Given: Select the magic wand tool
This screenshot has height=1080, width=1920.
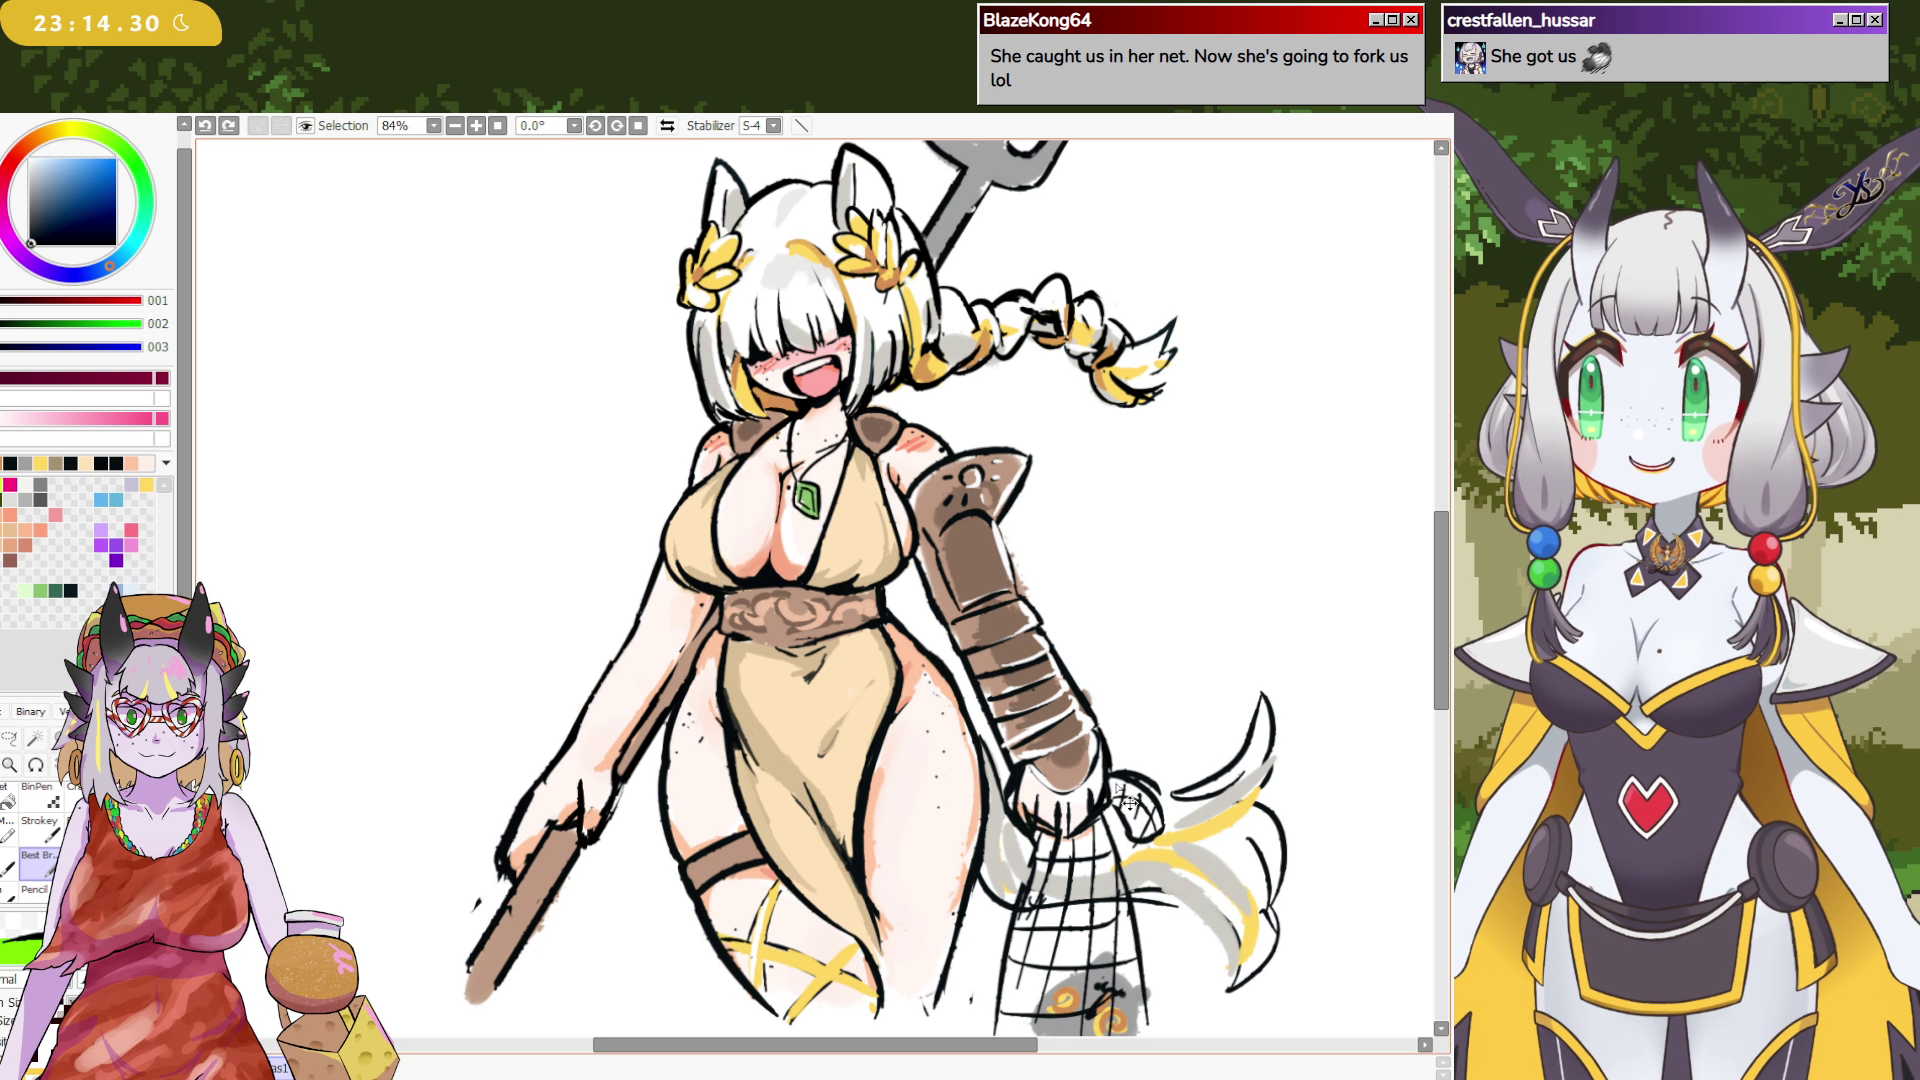Looking at the screenshot, I should point(36,739).
